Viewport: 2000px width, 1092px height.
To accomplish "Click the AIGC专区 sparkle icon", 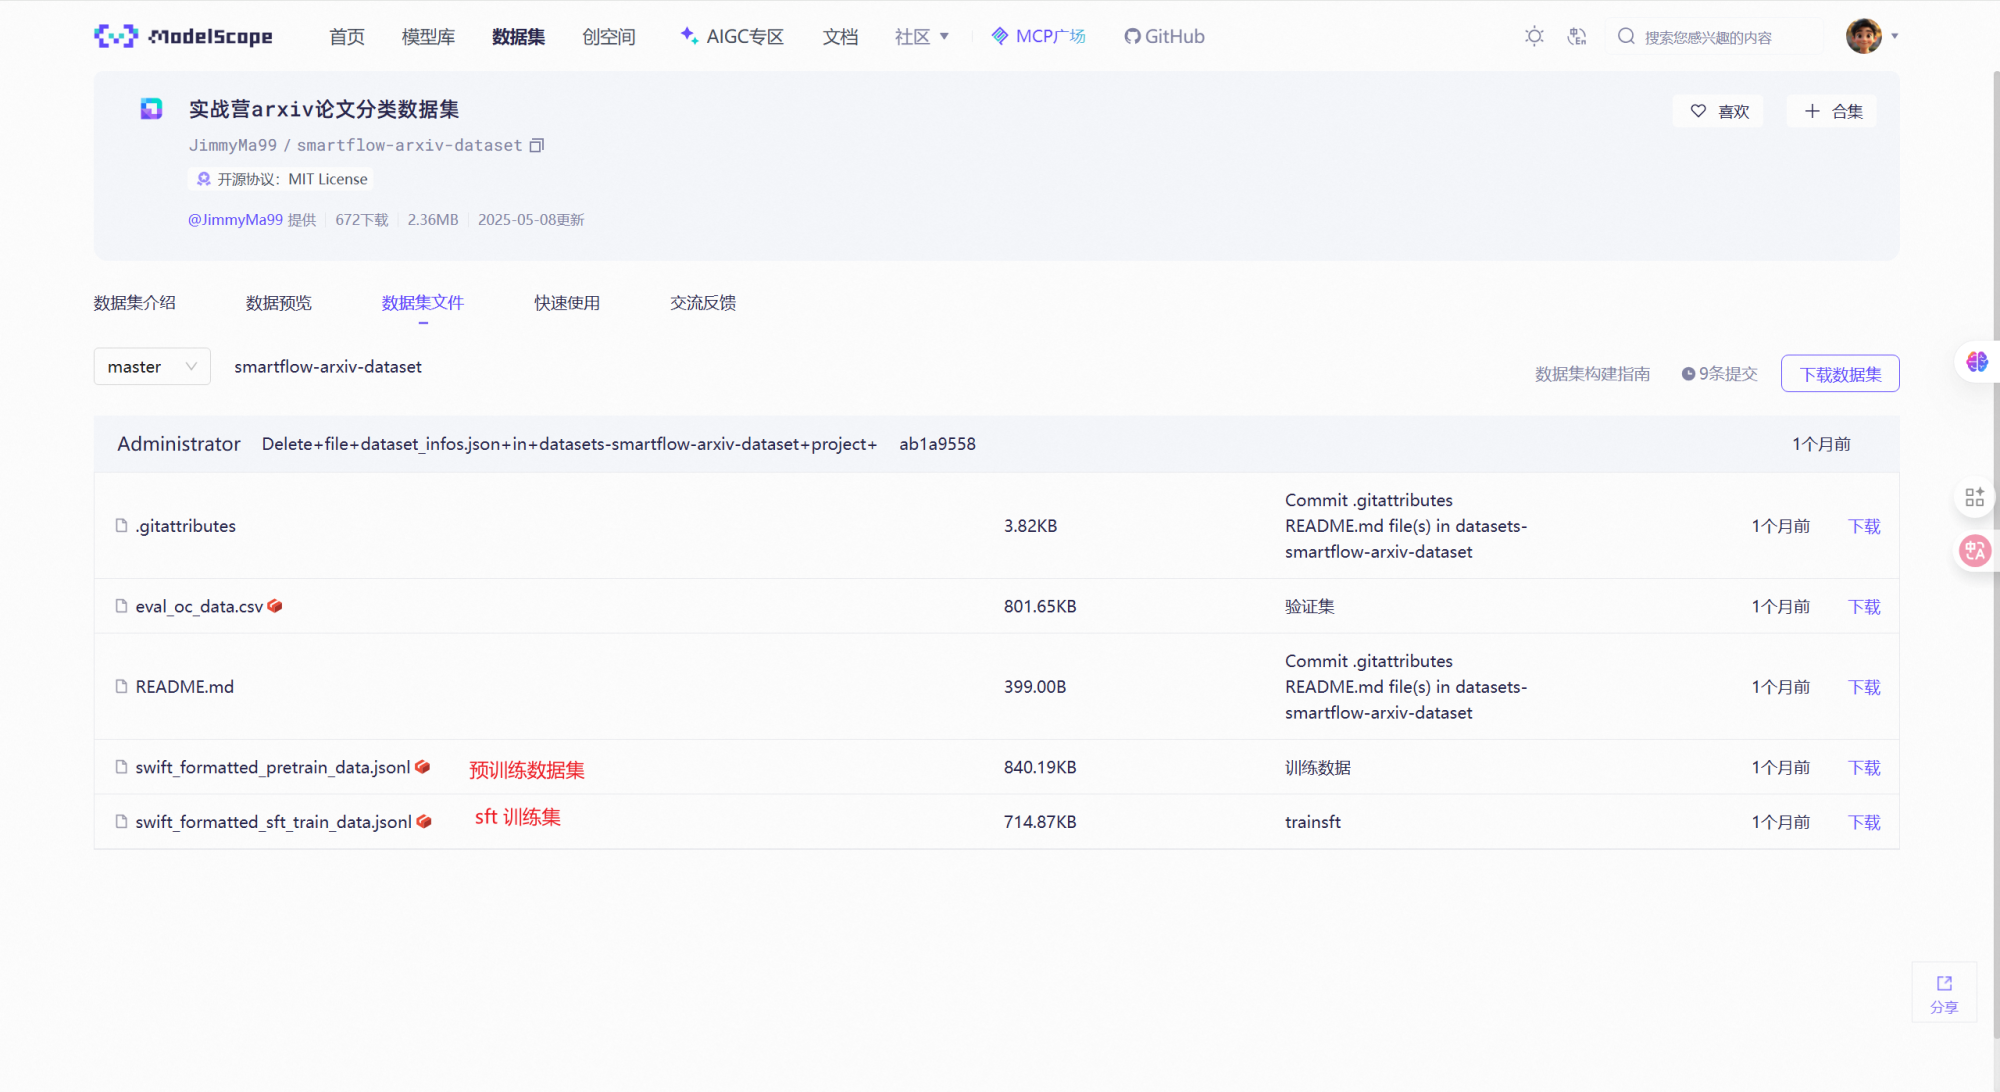I will point(688,36).
